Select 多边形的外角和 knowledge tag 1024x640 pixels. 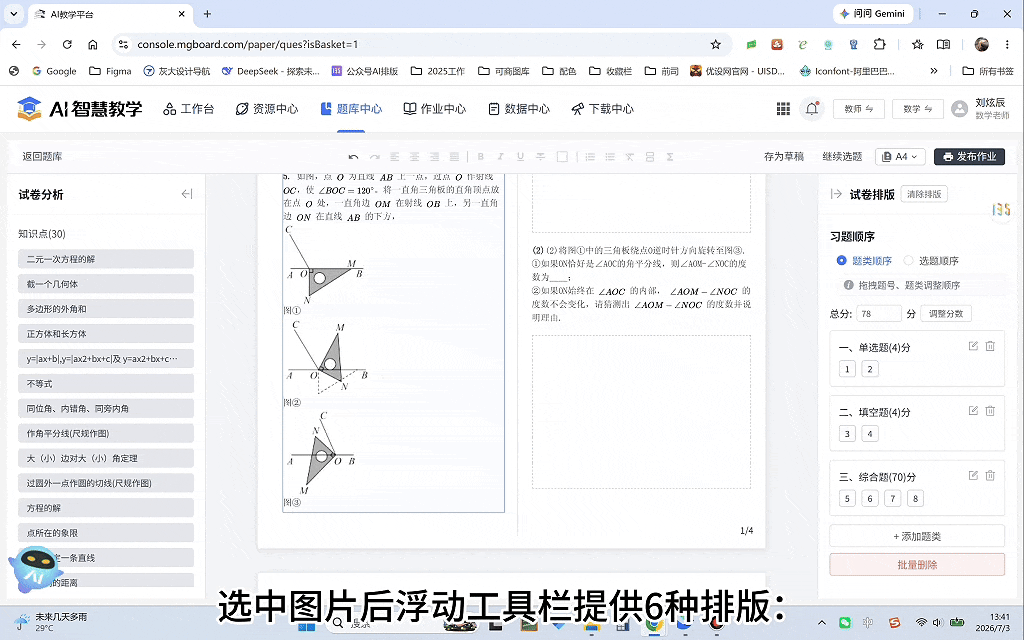(x=106, y=309)
